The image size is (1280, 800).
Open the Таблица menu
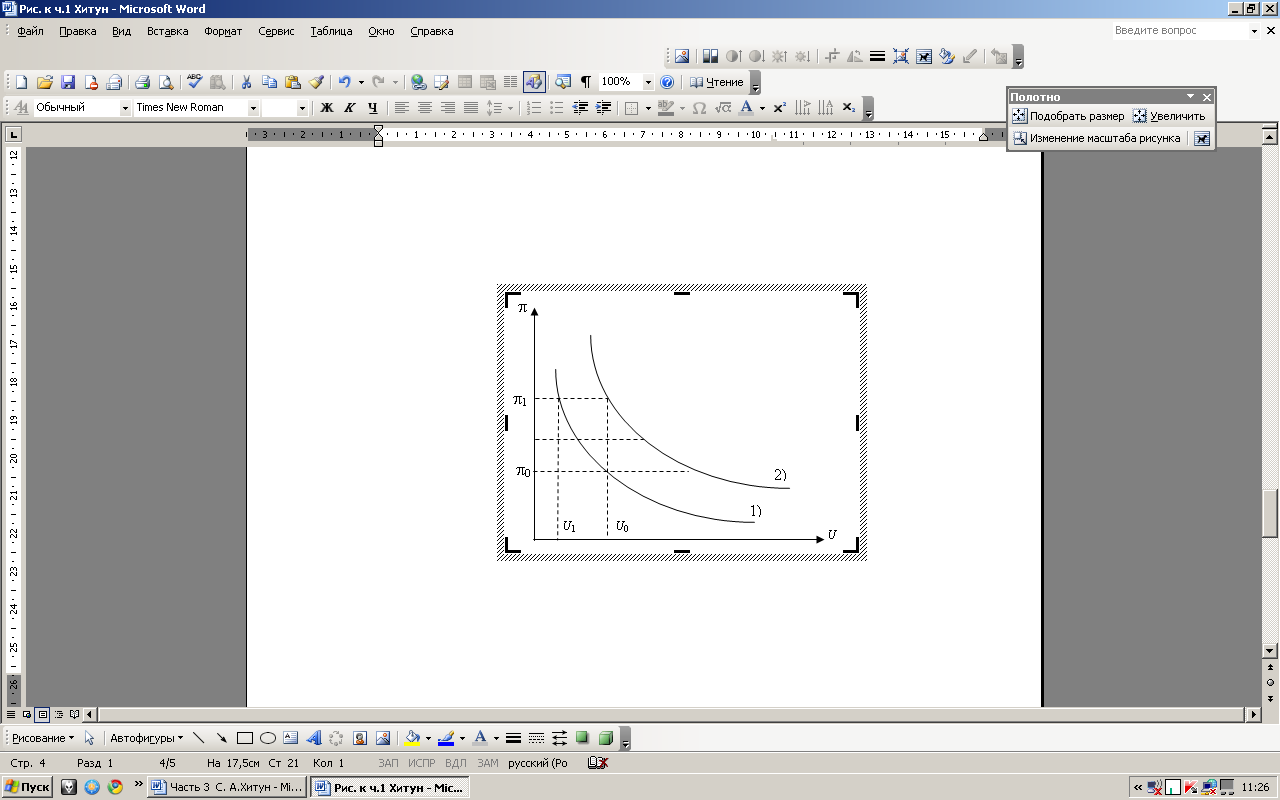tap(331, 31)
